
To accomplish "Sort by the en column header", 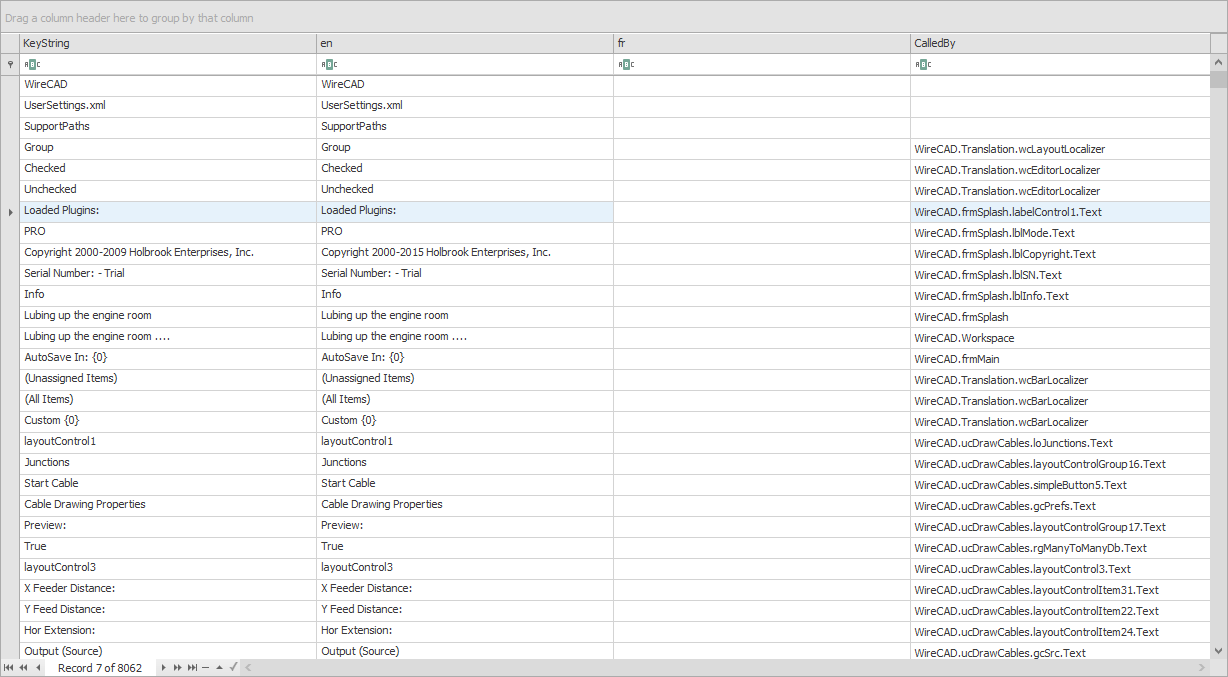I will (465, 43).
